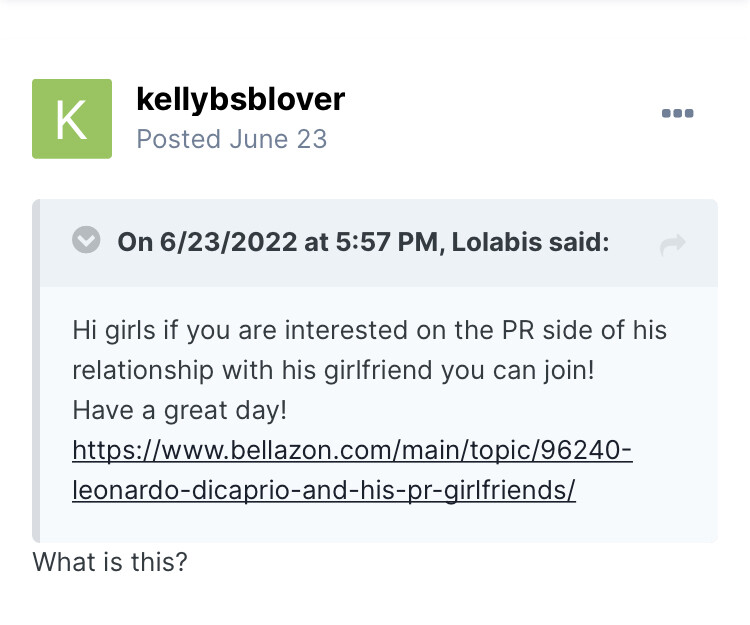Collapse the quote with the chevron icon
The image size is (750, 625).
point(87,241)
